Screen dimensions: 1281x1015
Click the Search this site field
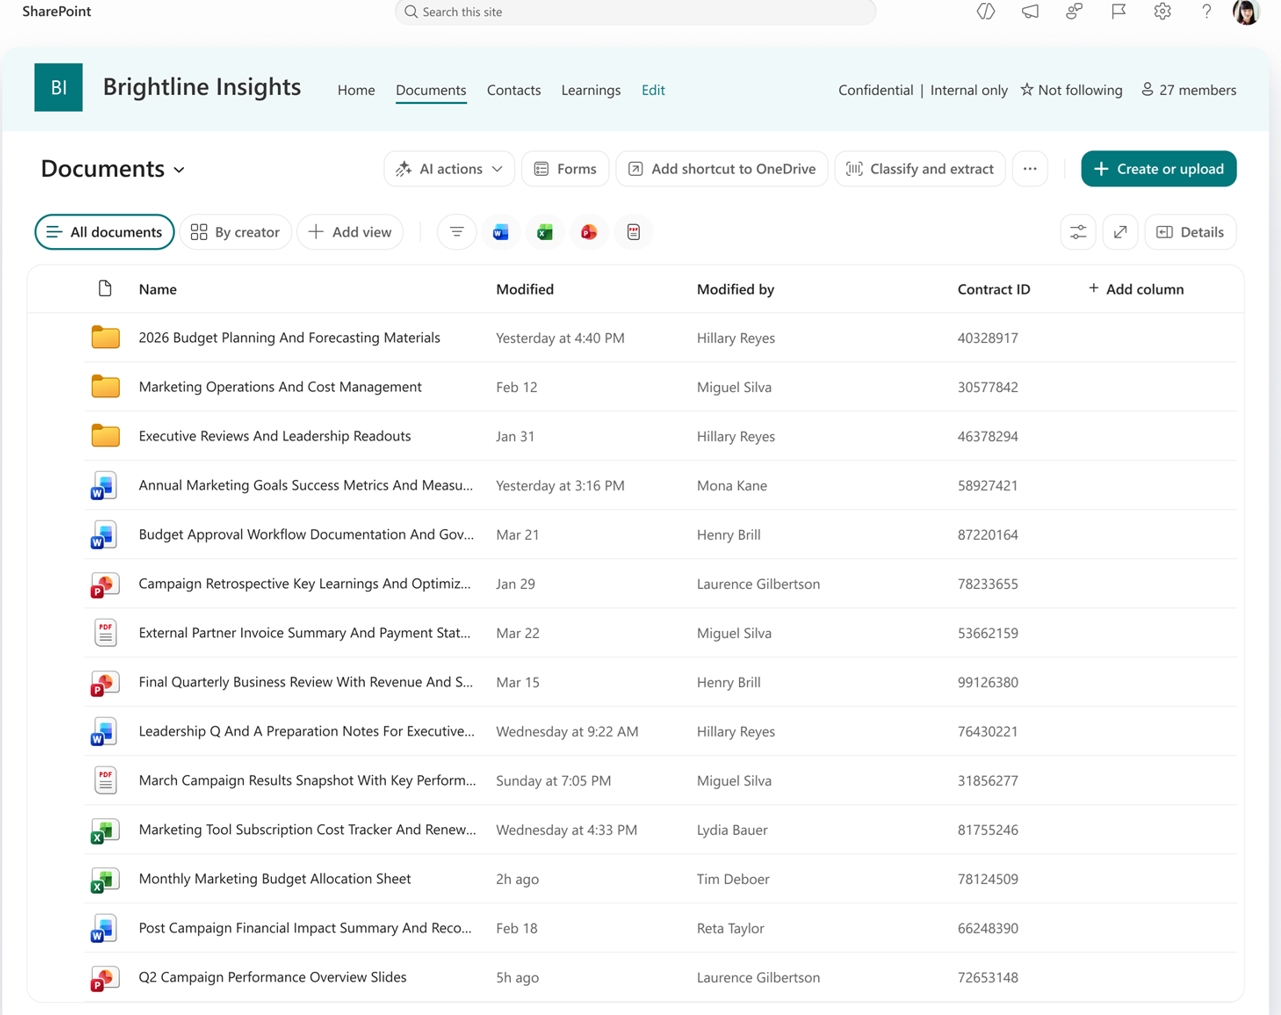click(x=637, y=12)
